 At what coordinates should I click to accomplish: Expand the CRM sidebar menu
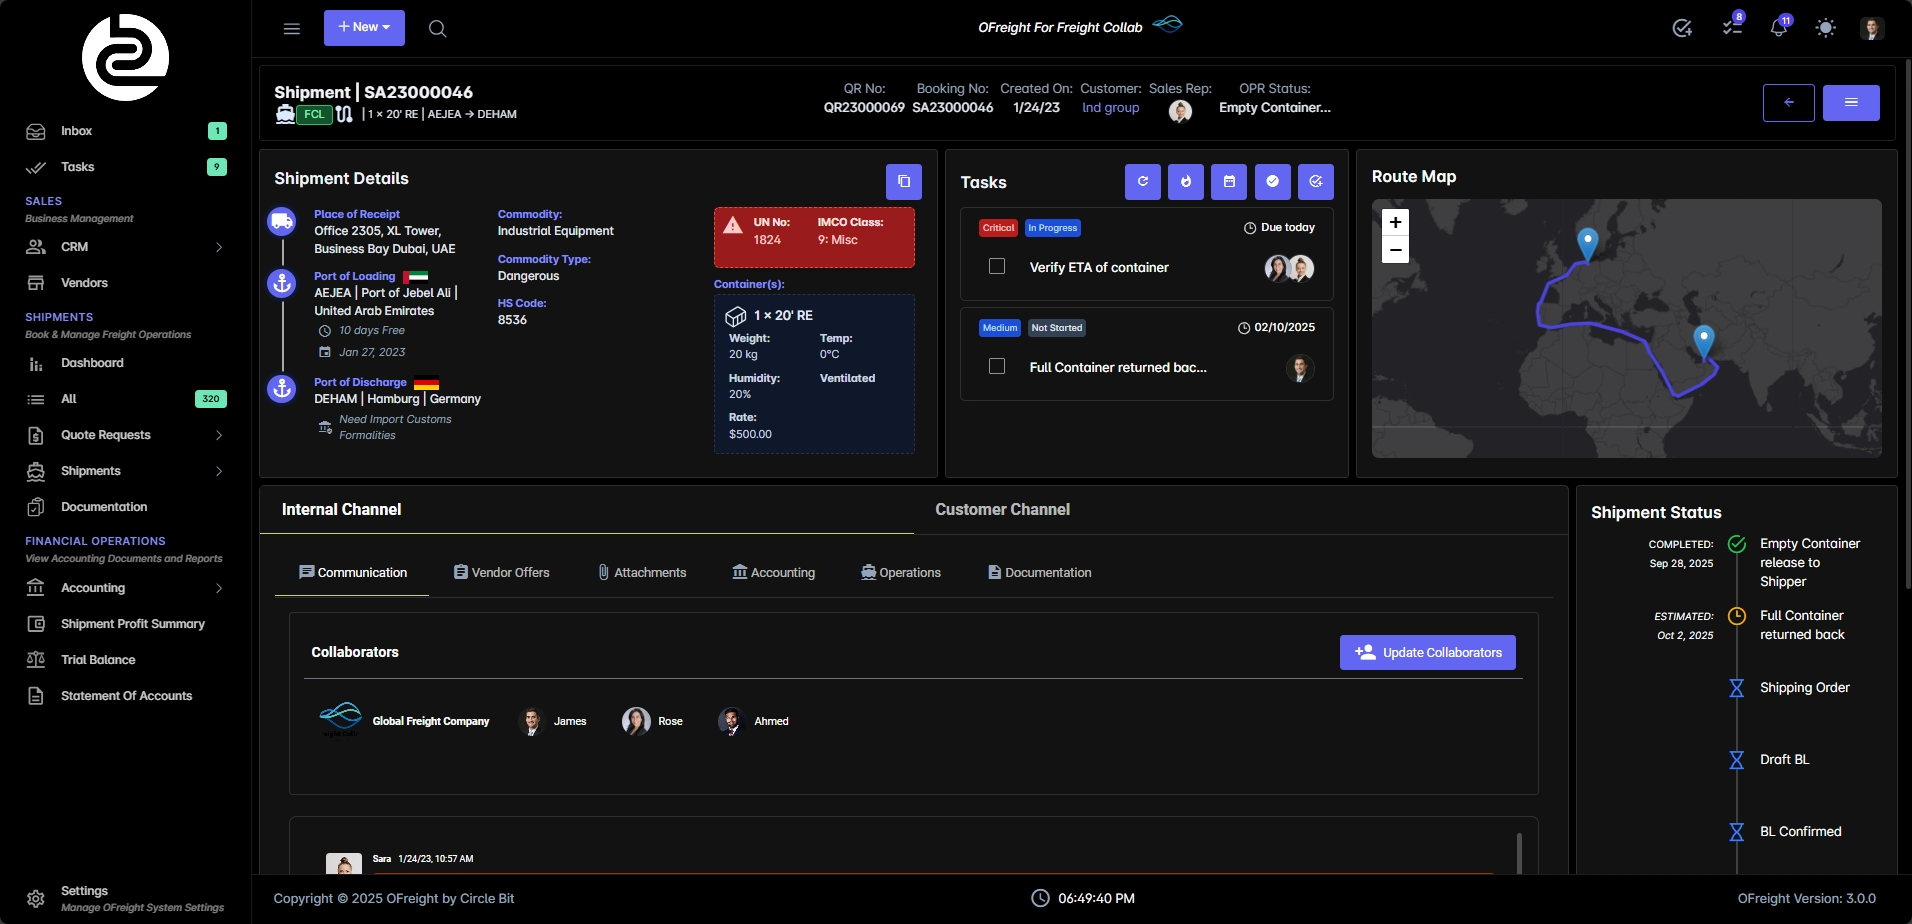(125, 247)
